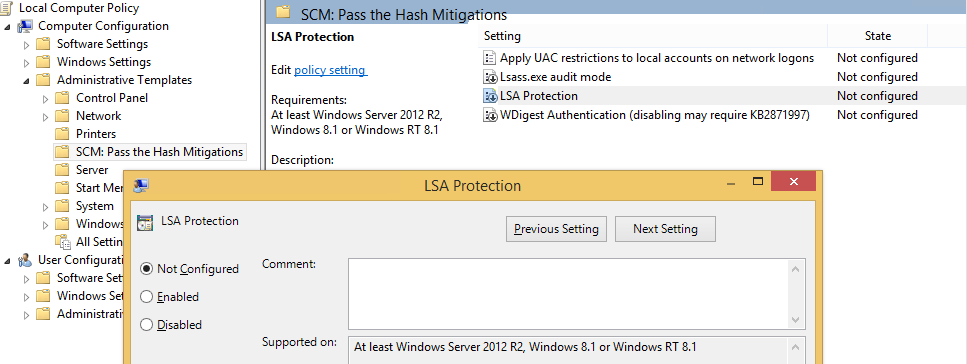Go to the Next Setting
The width and height of the screenshot is (967, 364).
tap(665, 229)
